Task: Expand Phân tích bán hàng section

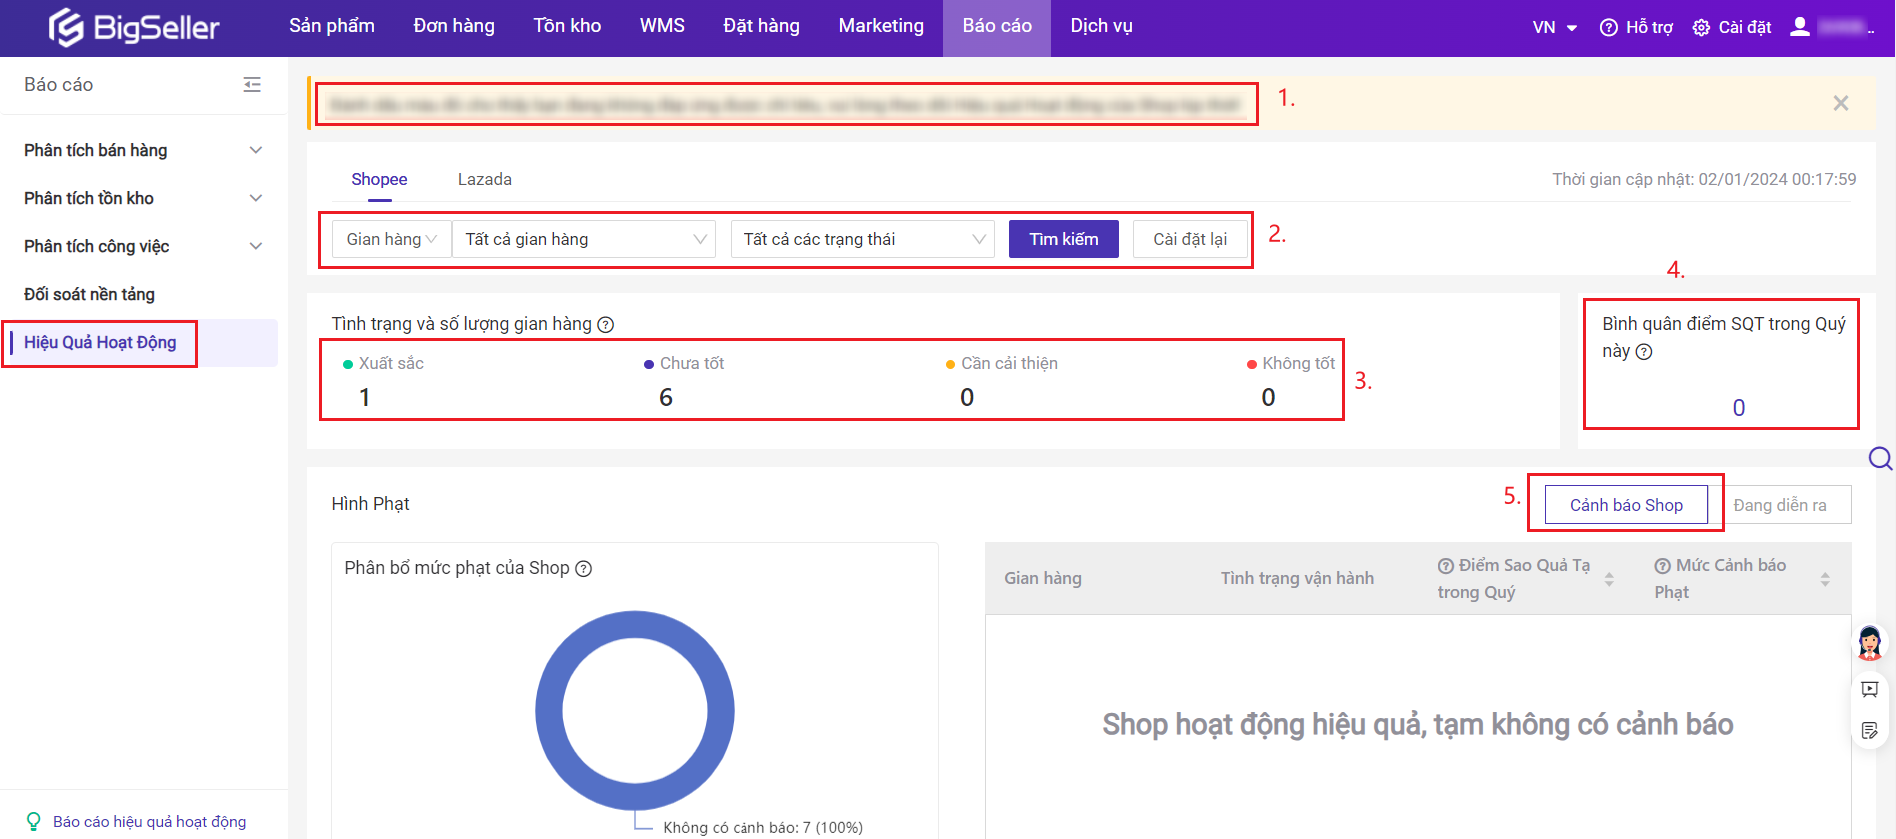Action: [x=256, y=150]
